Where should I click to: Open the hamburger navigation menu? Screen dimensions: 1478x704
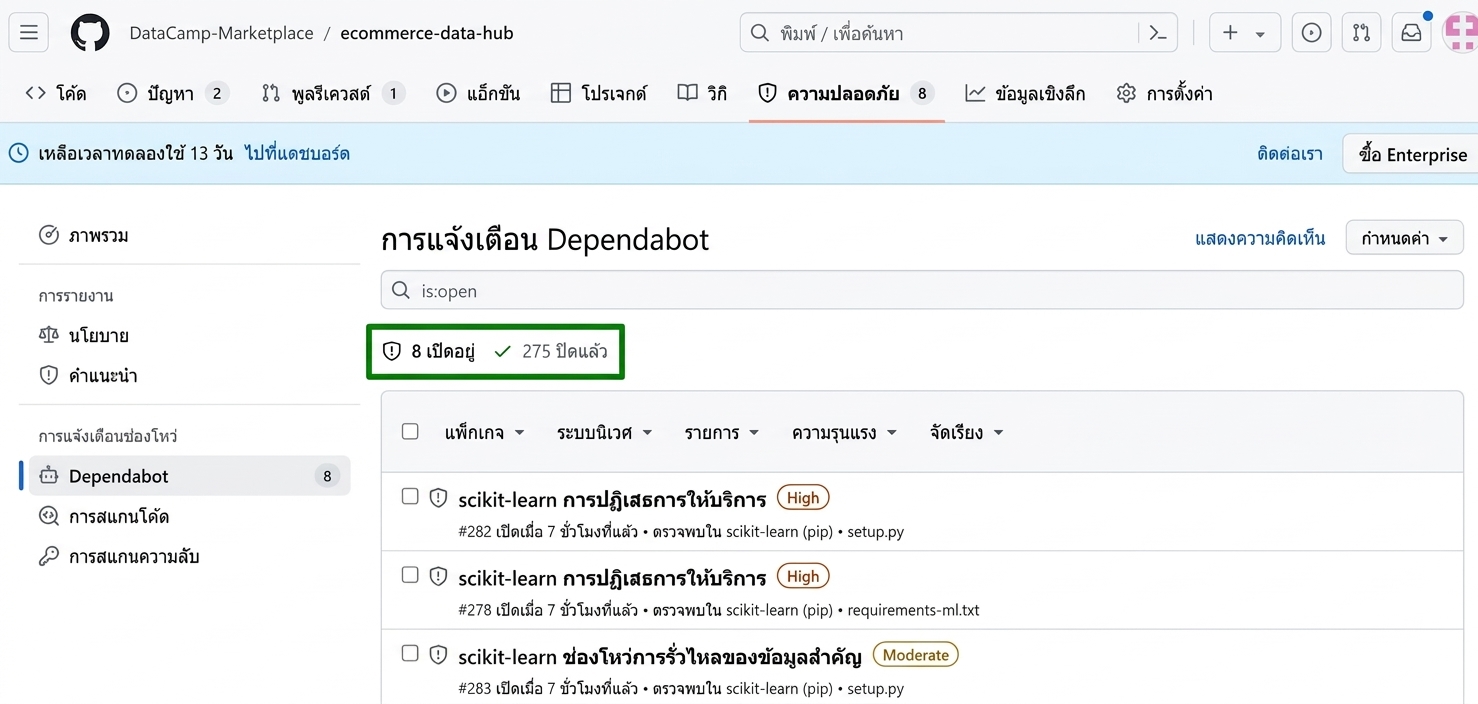[x=29, y=33]
